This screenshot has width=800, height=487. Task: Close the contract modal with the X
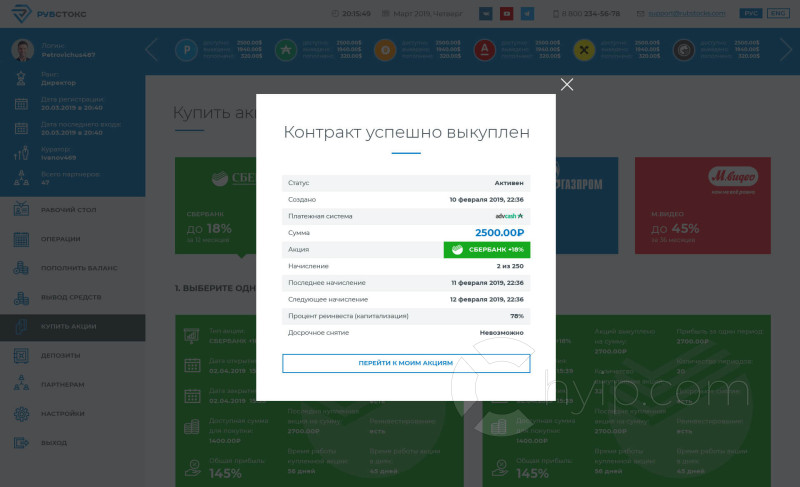click(567, 85)
